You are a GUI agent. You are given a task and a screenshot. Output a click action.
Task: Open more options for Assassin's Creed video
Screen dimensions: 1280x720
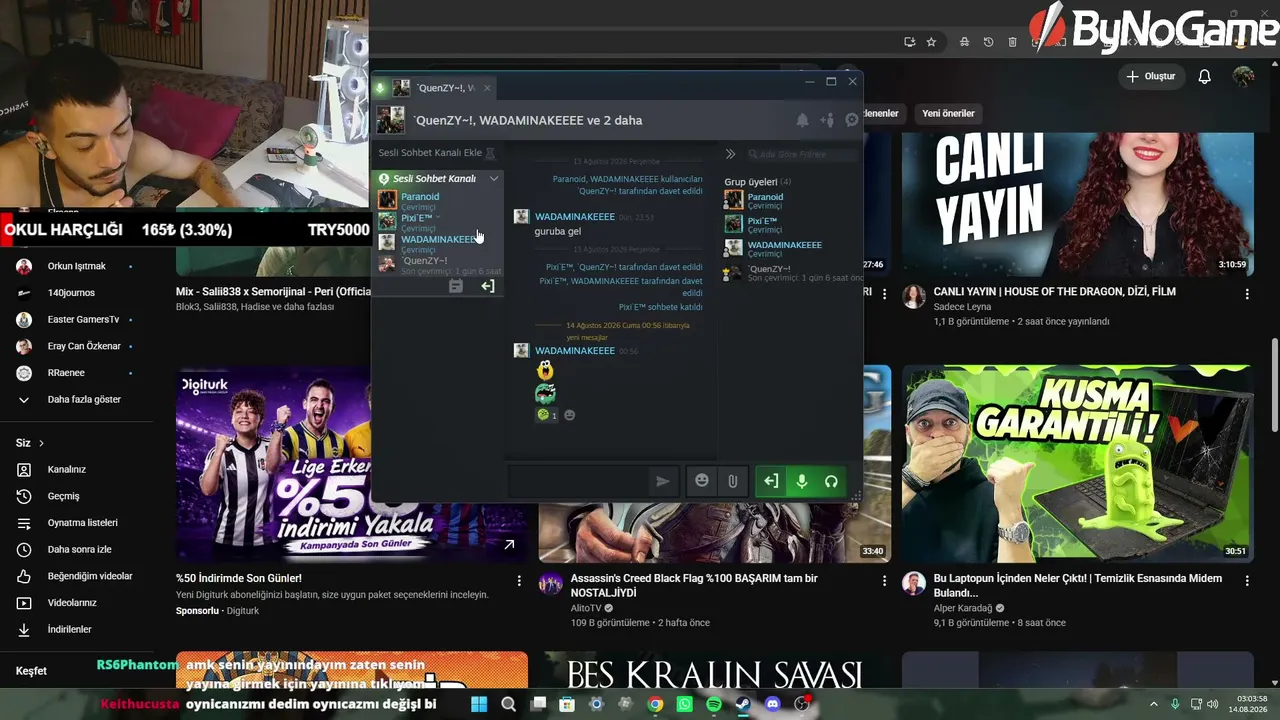click(x=884, y=581)
